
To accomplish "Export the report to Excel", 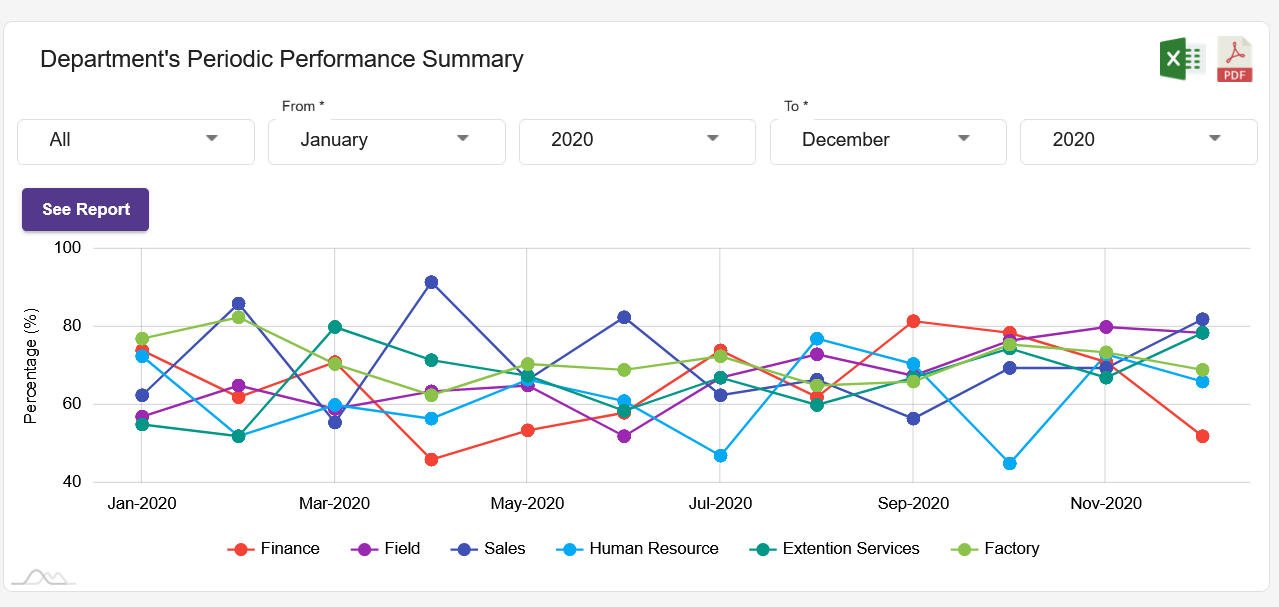I will click(x=1181, y=59).
